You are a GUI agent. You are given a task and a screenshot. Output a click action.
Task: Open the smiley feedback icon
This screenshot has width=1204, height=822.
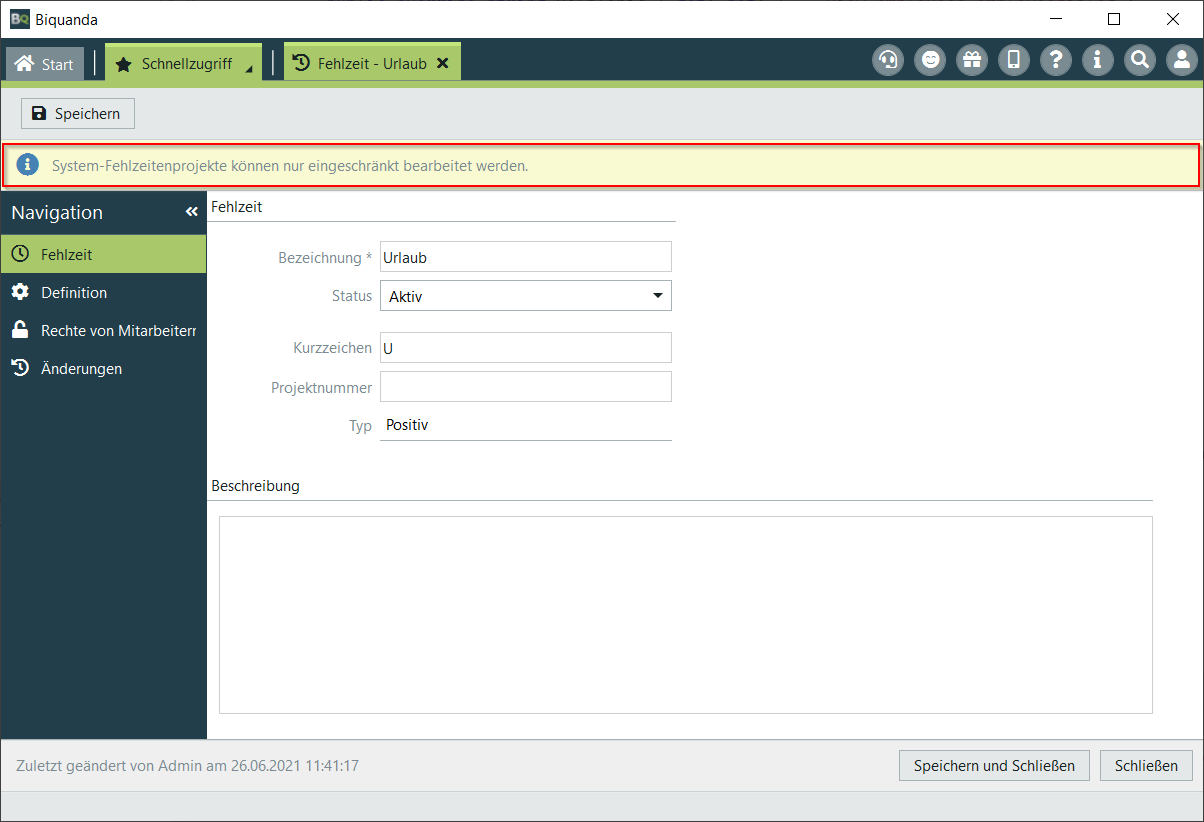930,61
